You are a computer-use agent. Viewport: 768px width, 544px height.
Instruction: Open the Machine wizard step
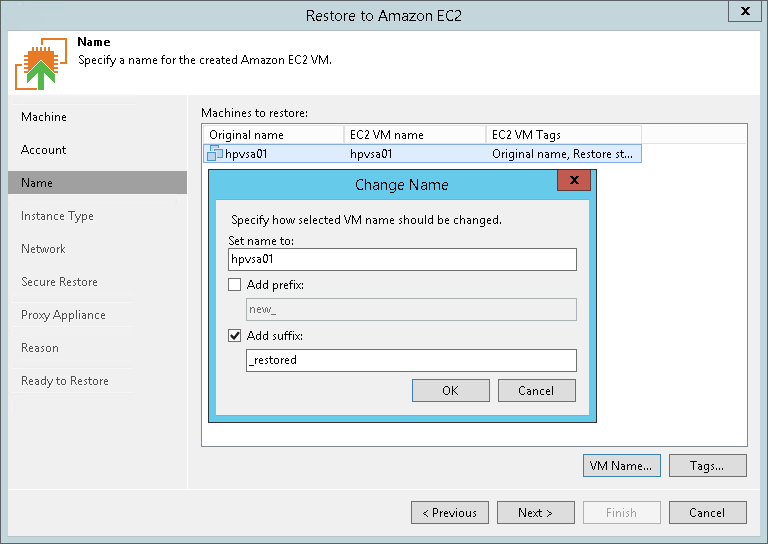44,117
